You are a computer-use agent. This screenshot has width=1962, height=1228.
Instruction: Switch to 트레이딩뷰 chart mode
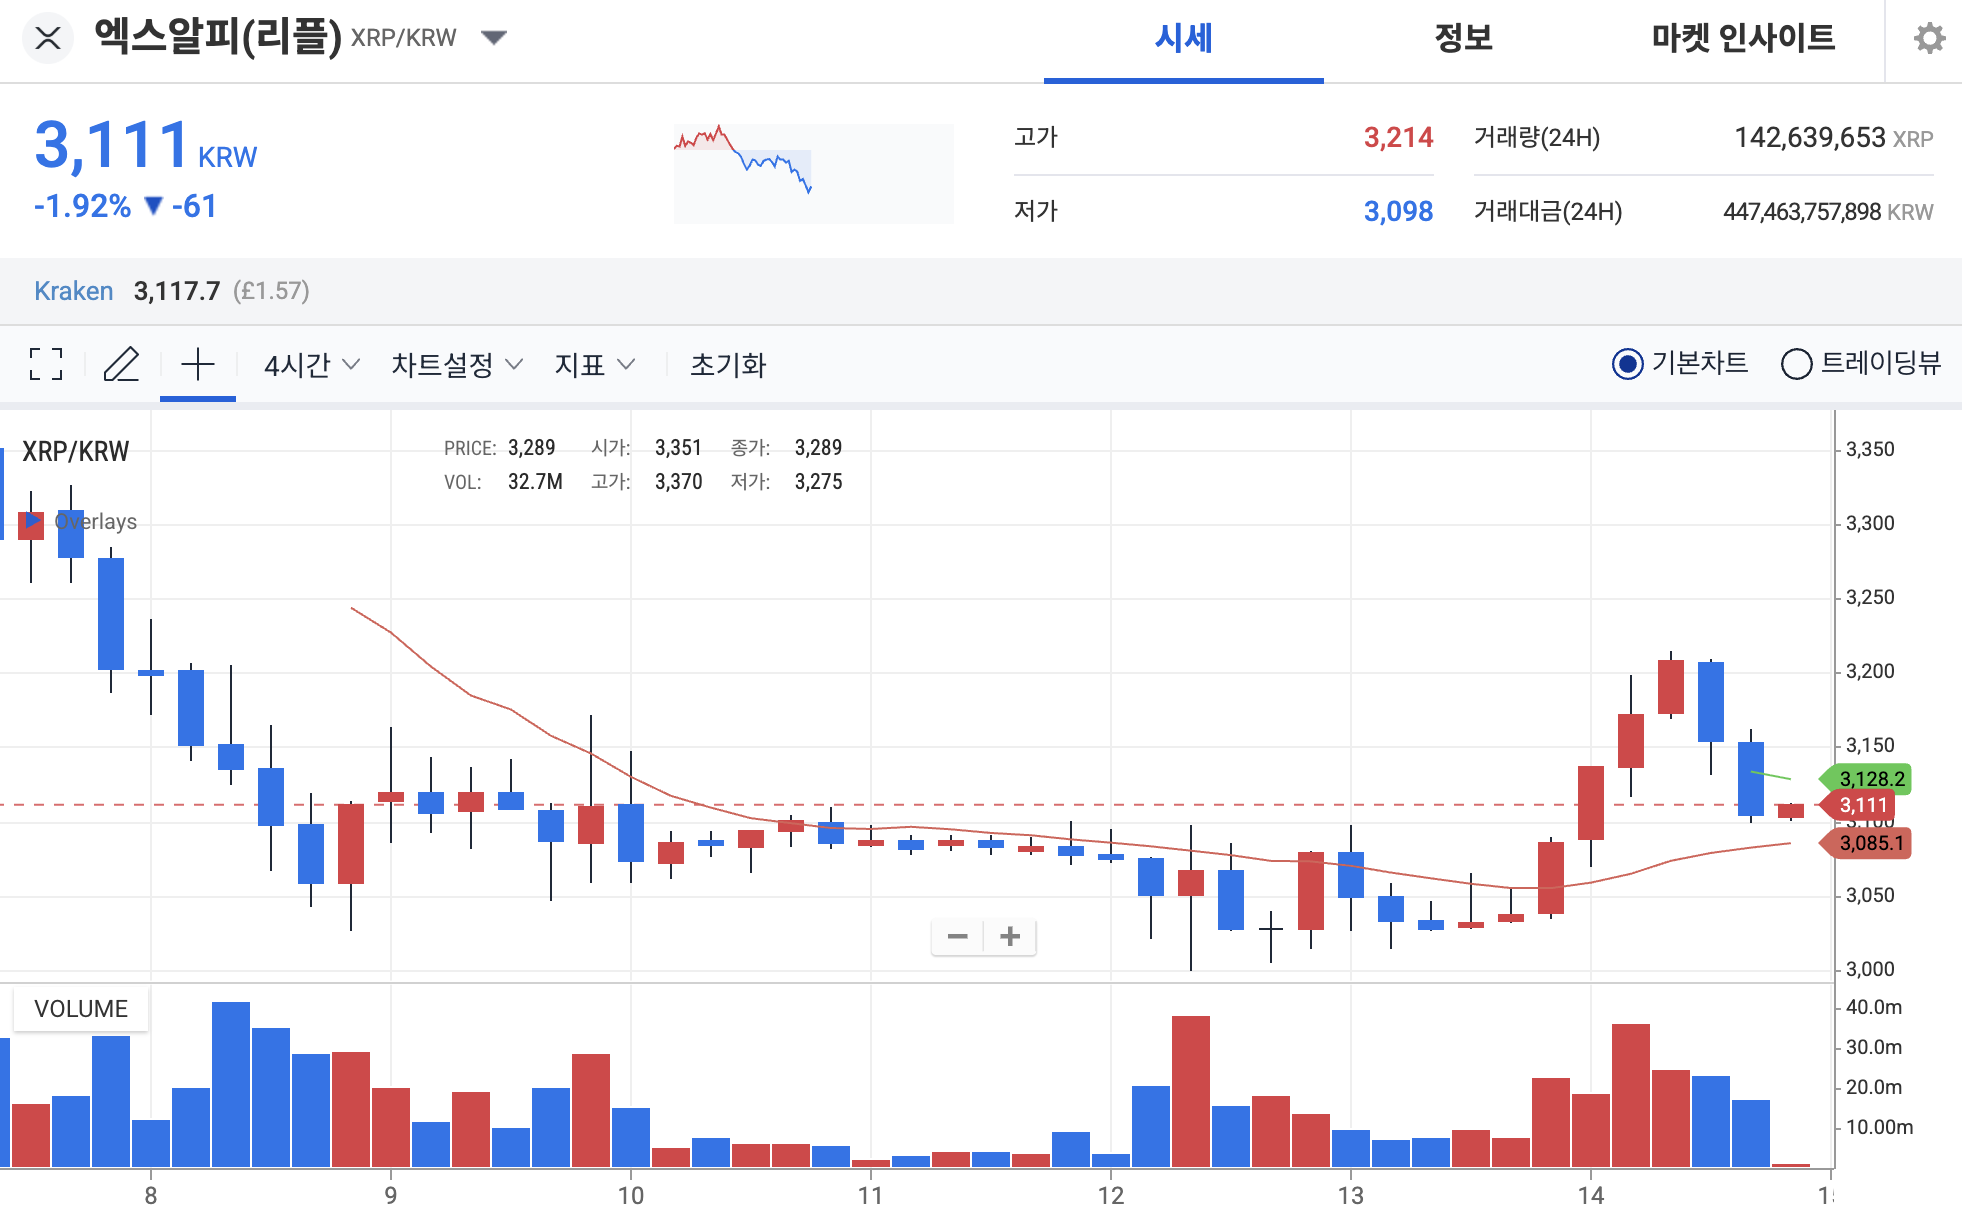coord(1797,364)
